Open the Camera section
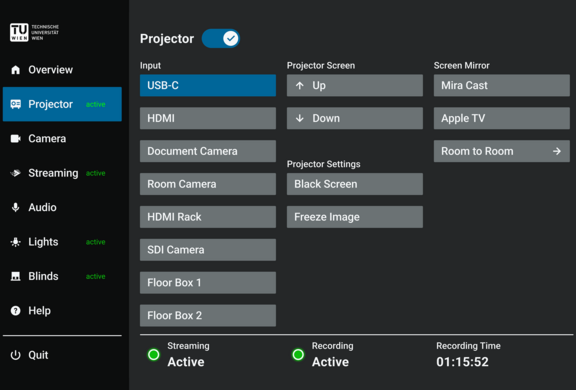The width and height of the screenshot is (576, 390). (x=62, y=138)
